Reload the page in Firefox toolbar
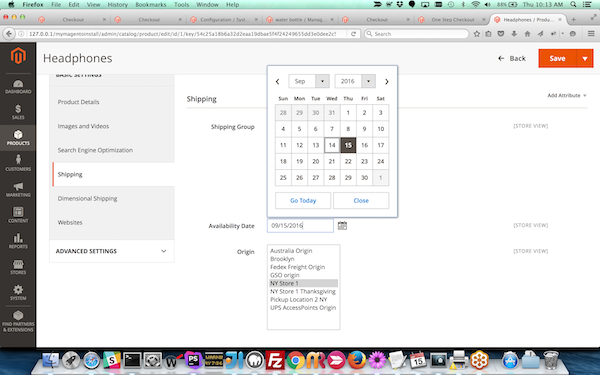 353,34
